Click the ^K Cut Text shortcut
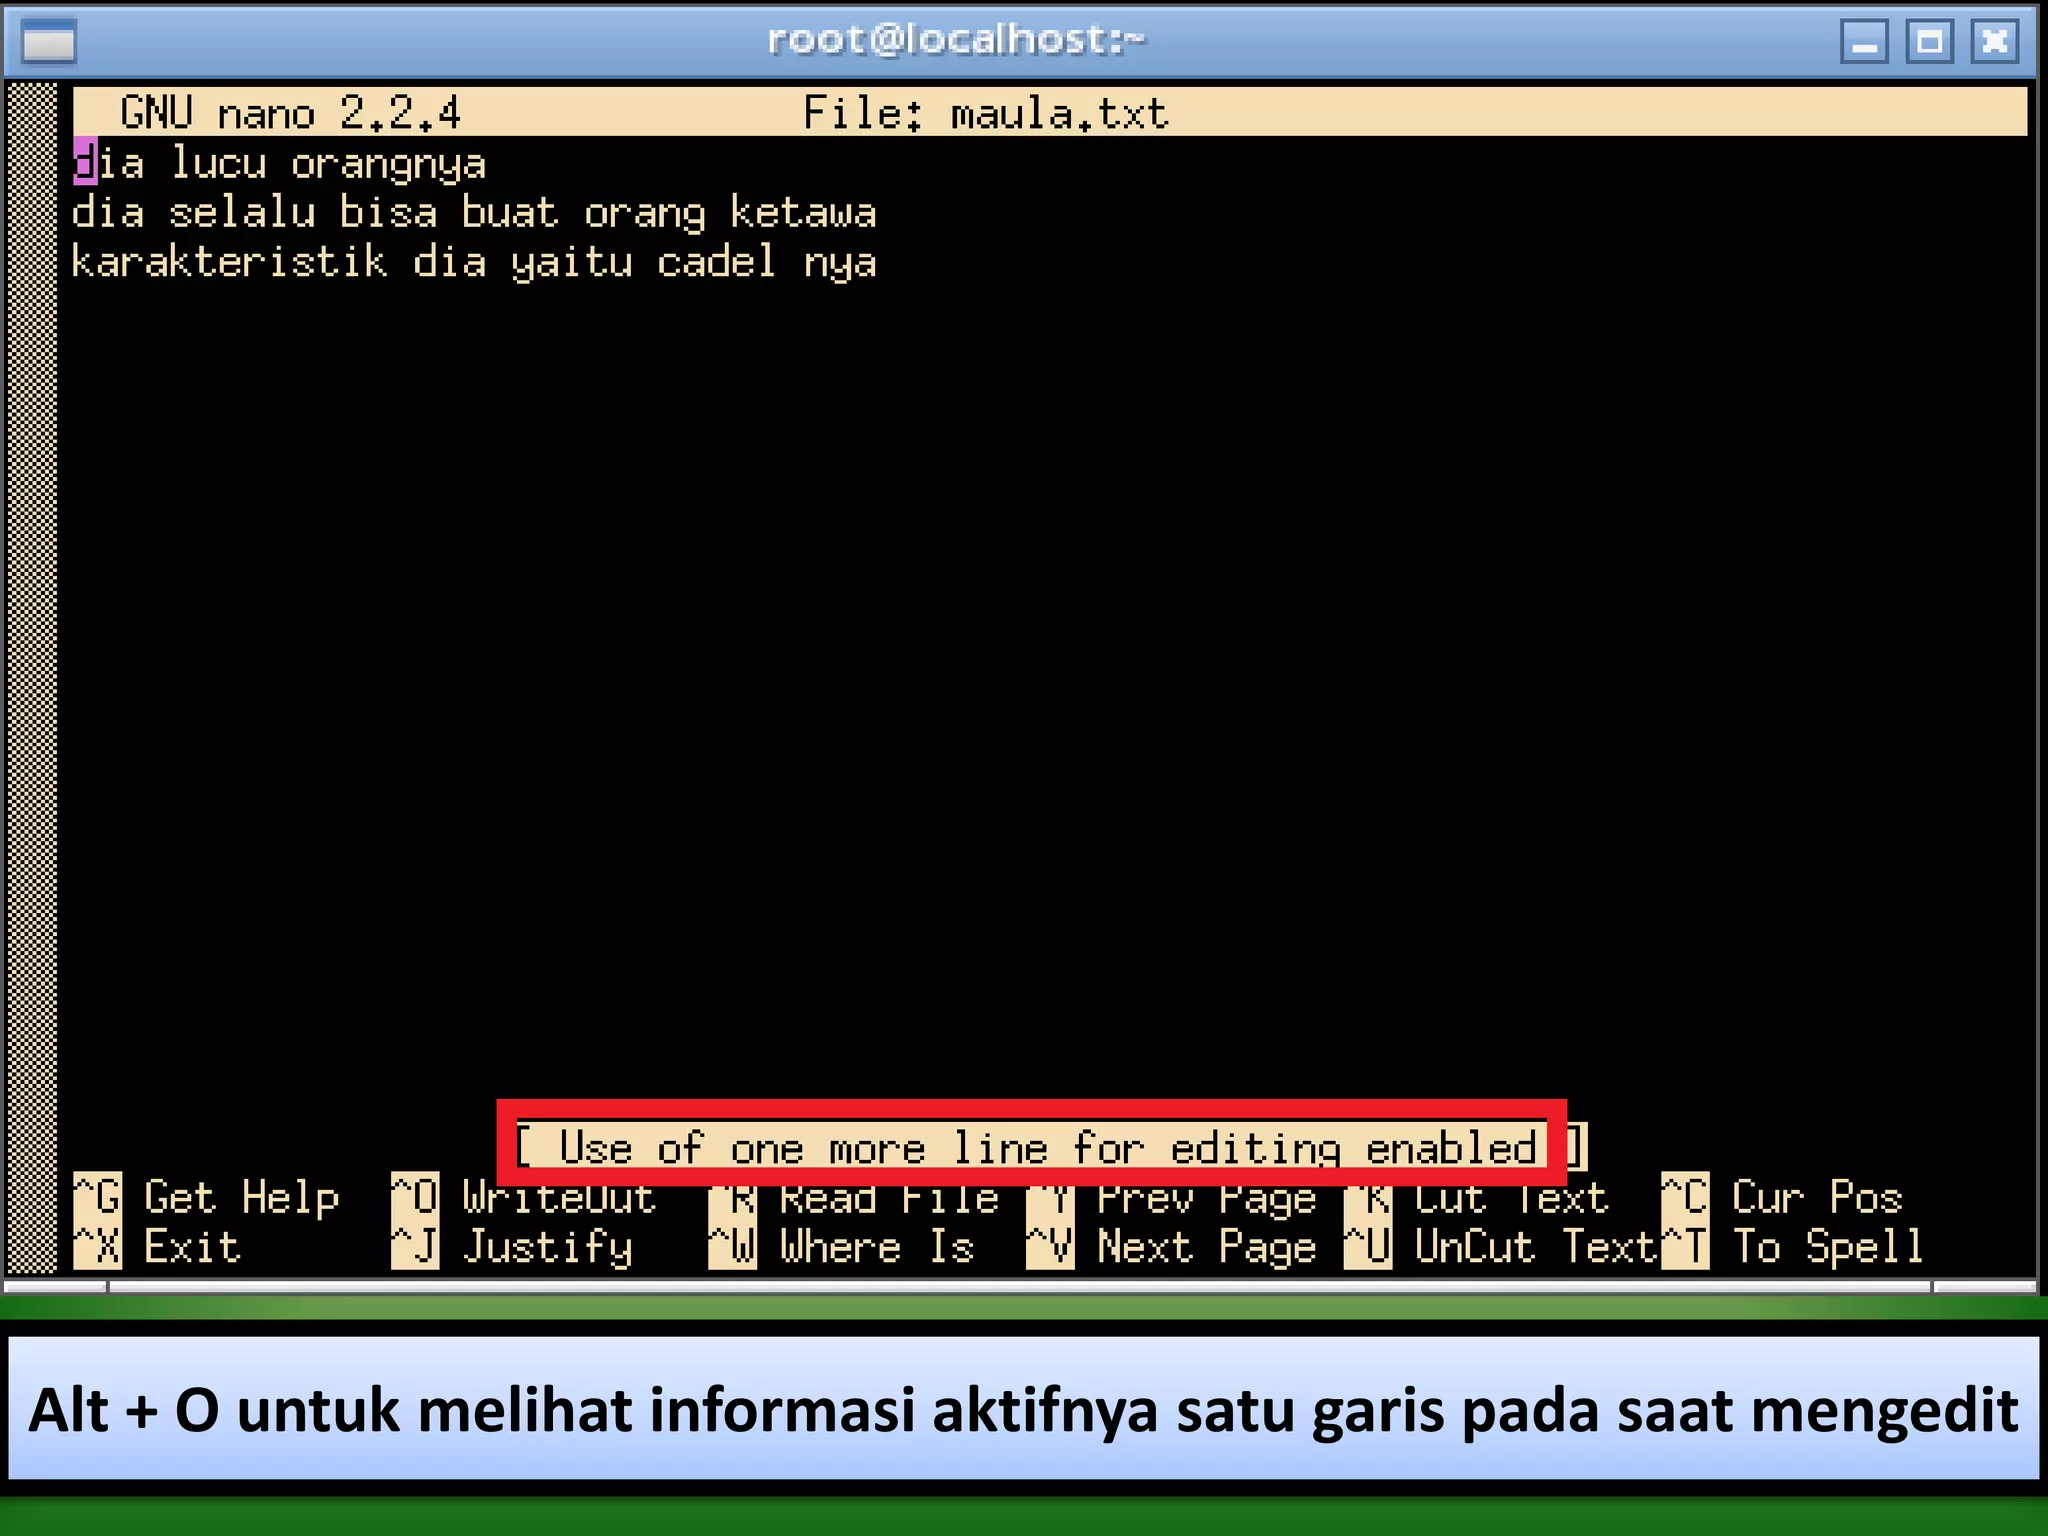This screenshot has height=1536, width=2048. pyautogui.click(x=1477, y=1197)
